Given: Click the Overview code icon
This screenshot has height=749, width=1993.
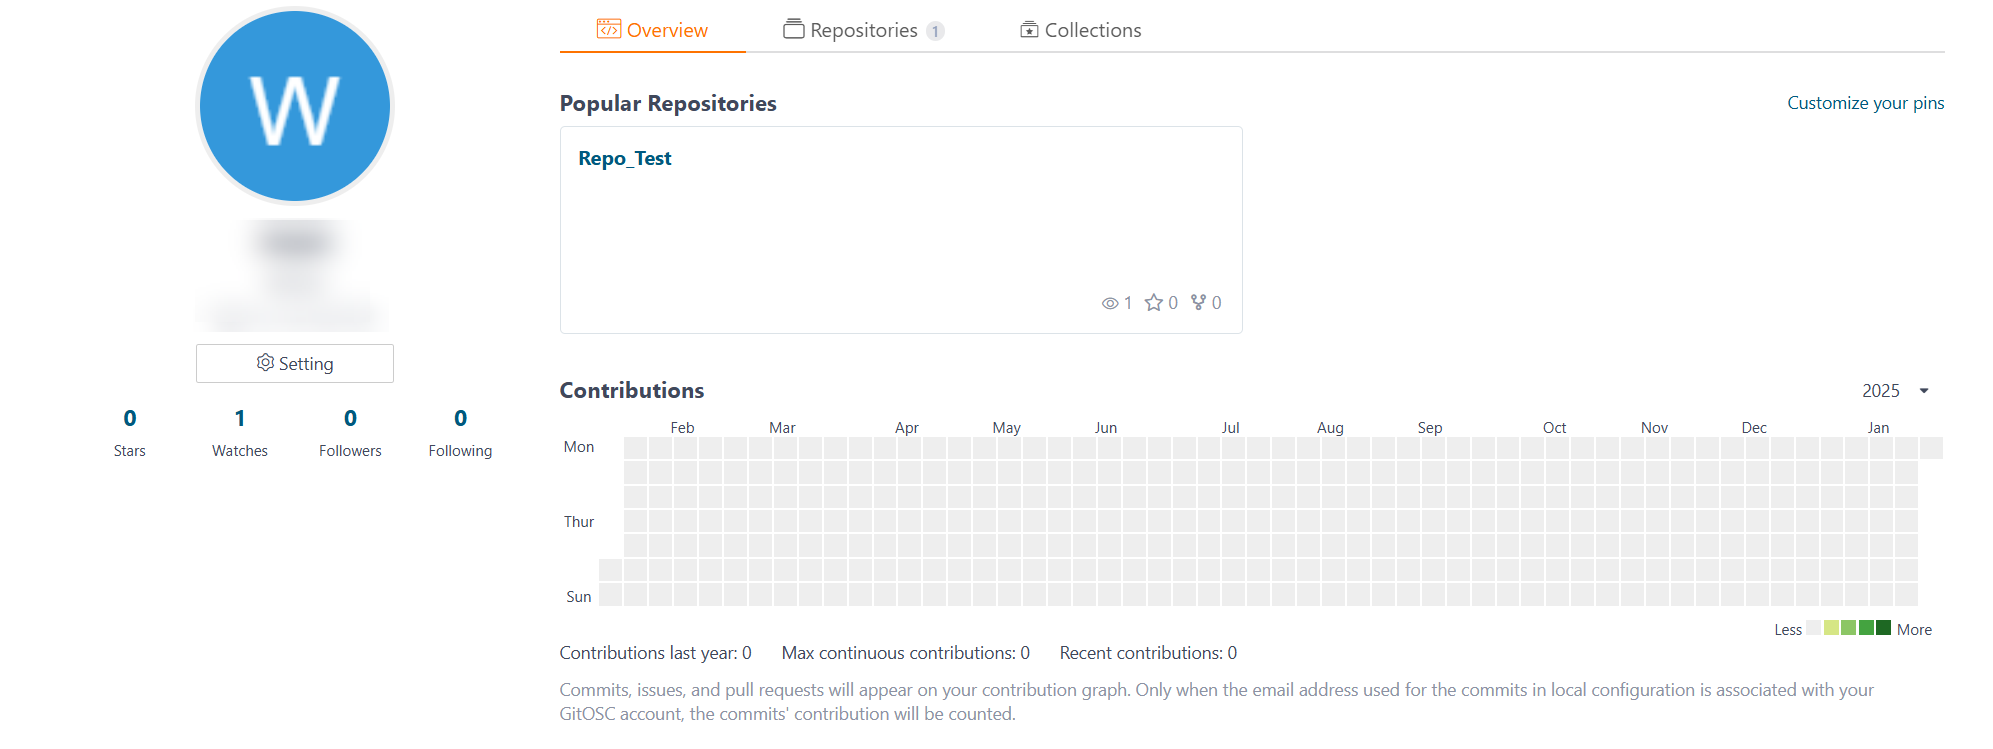Looking at the screenshot, I should pos(609,29).
